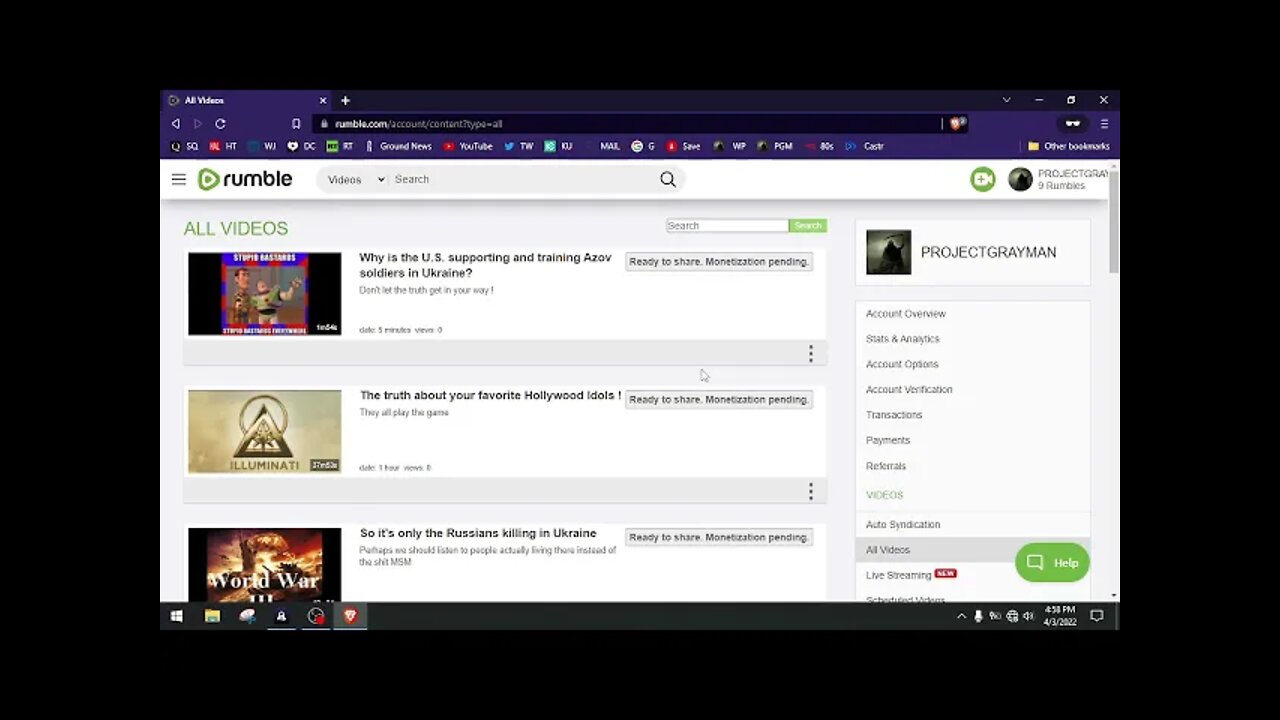Viewport: 1280px width, 720px height.
Task: Open the notification center icon
Action: tap(1096, 616)
